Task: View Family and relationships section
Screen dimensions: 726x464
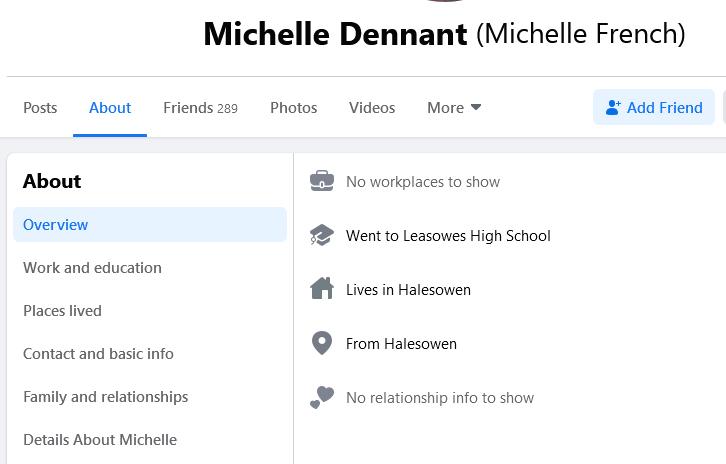Action: [x=105, y=397]
